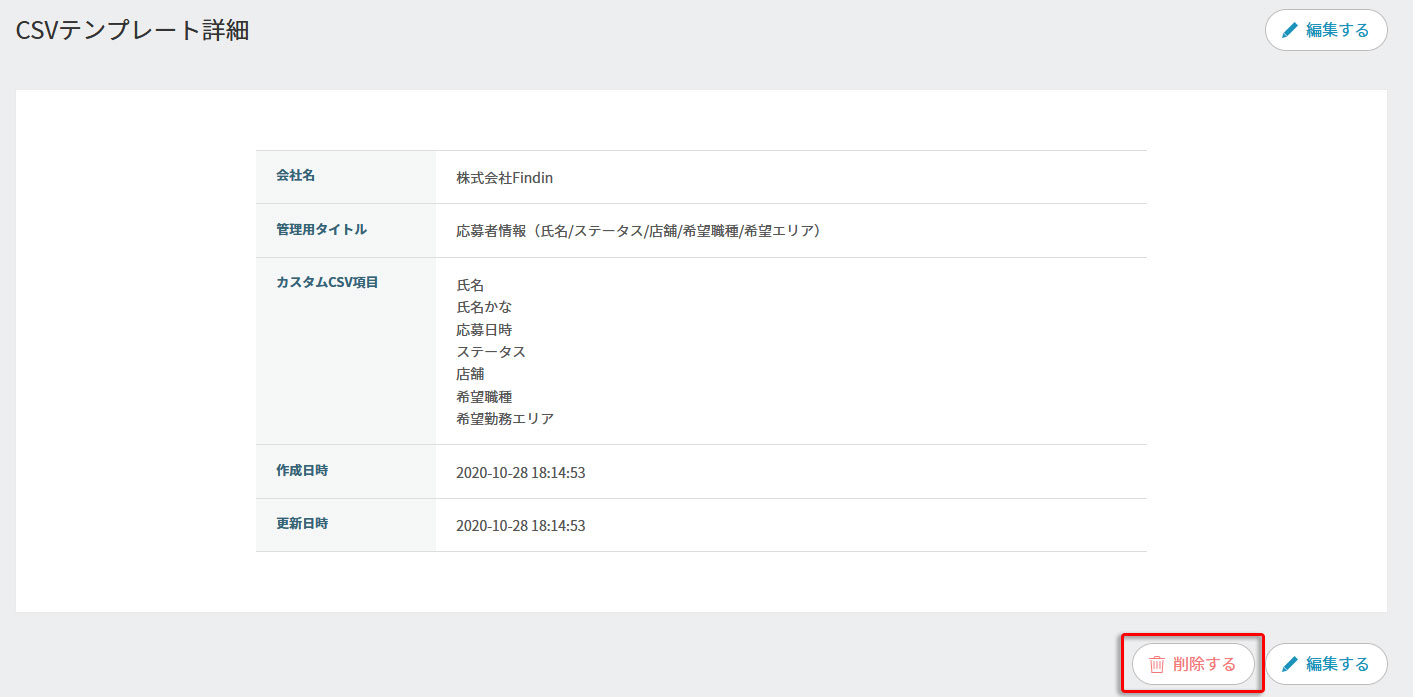The image size is (1413, 697).
Task: Select the company name 株式会社Findin
Action: (504, 178)
